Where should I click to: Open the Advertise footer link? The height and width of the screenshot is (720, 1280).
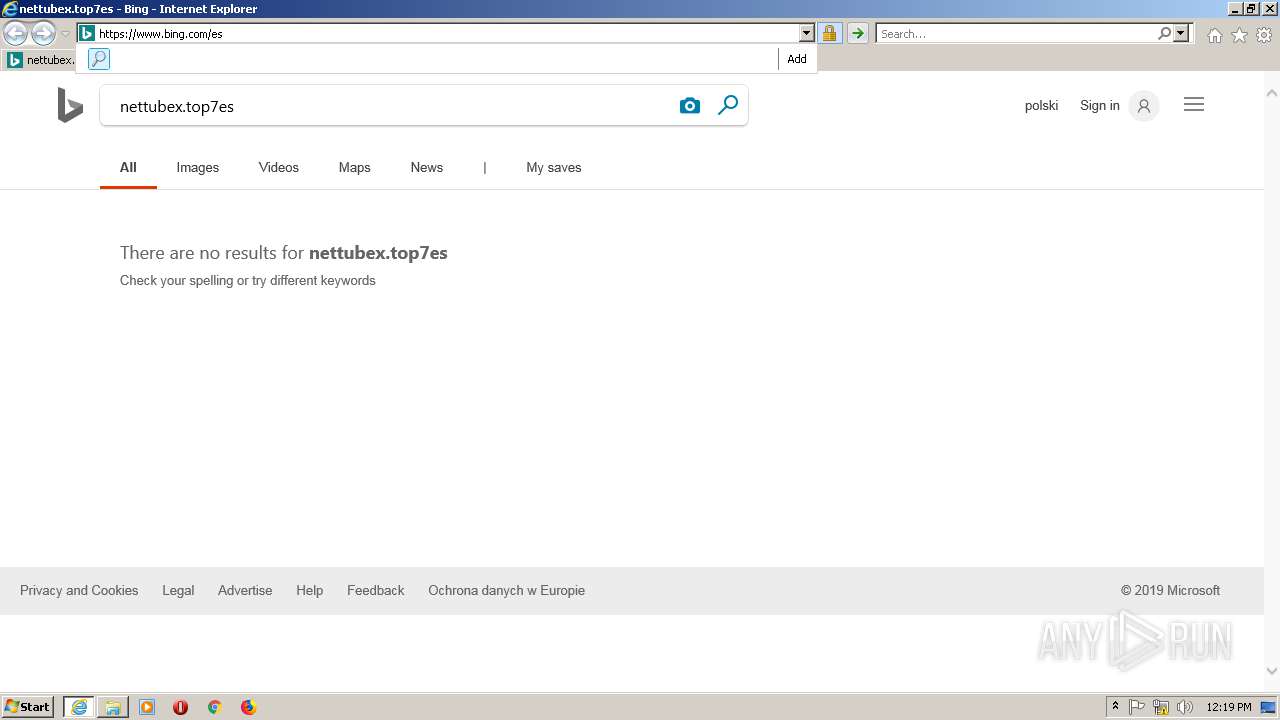click(245, 590)
